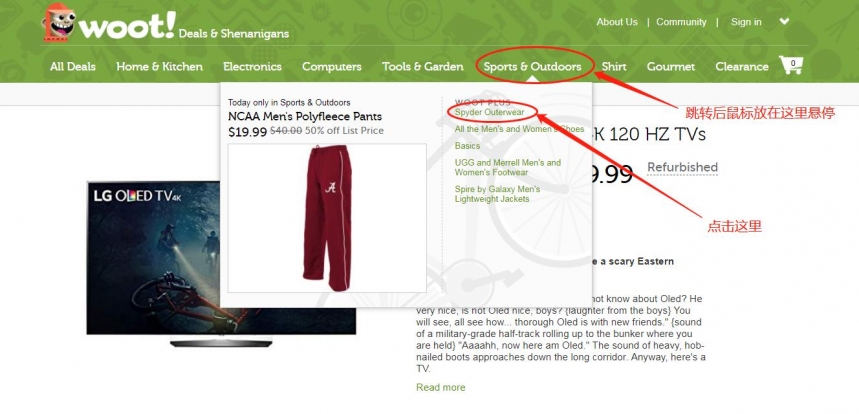The height and width of the screenshot is (414, 859).
Task: Open the About Us page
Action: 617,22
